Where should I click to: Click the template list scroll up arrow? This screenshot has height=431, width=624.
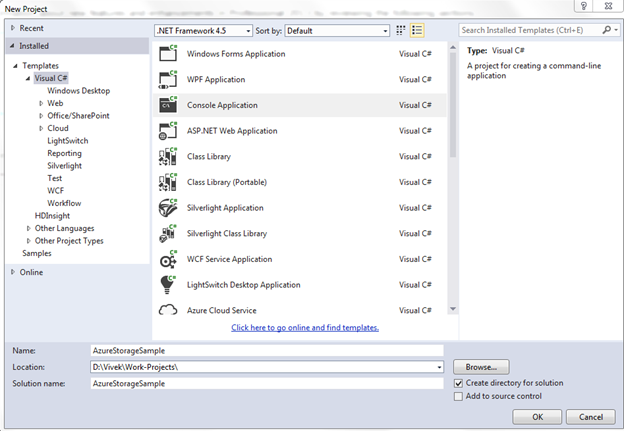453,47
